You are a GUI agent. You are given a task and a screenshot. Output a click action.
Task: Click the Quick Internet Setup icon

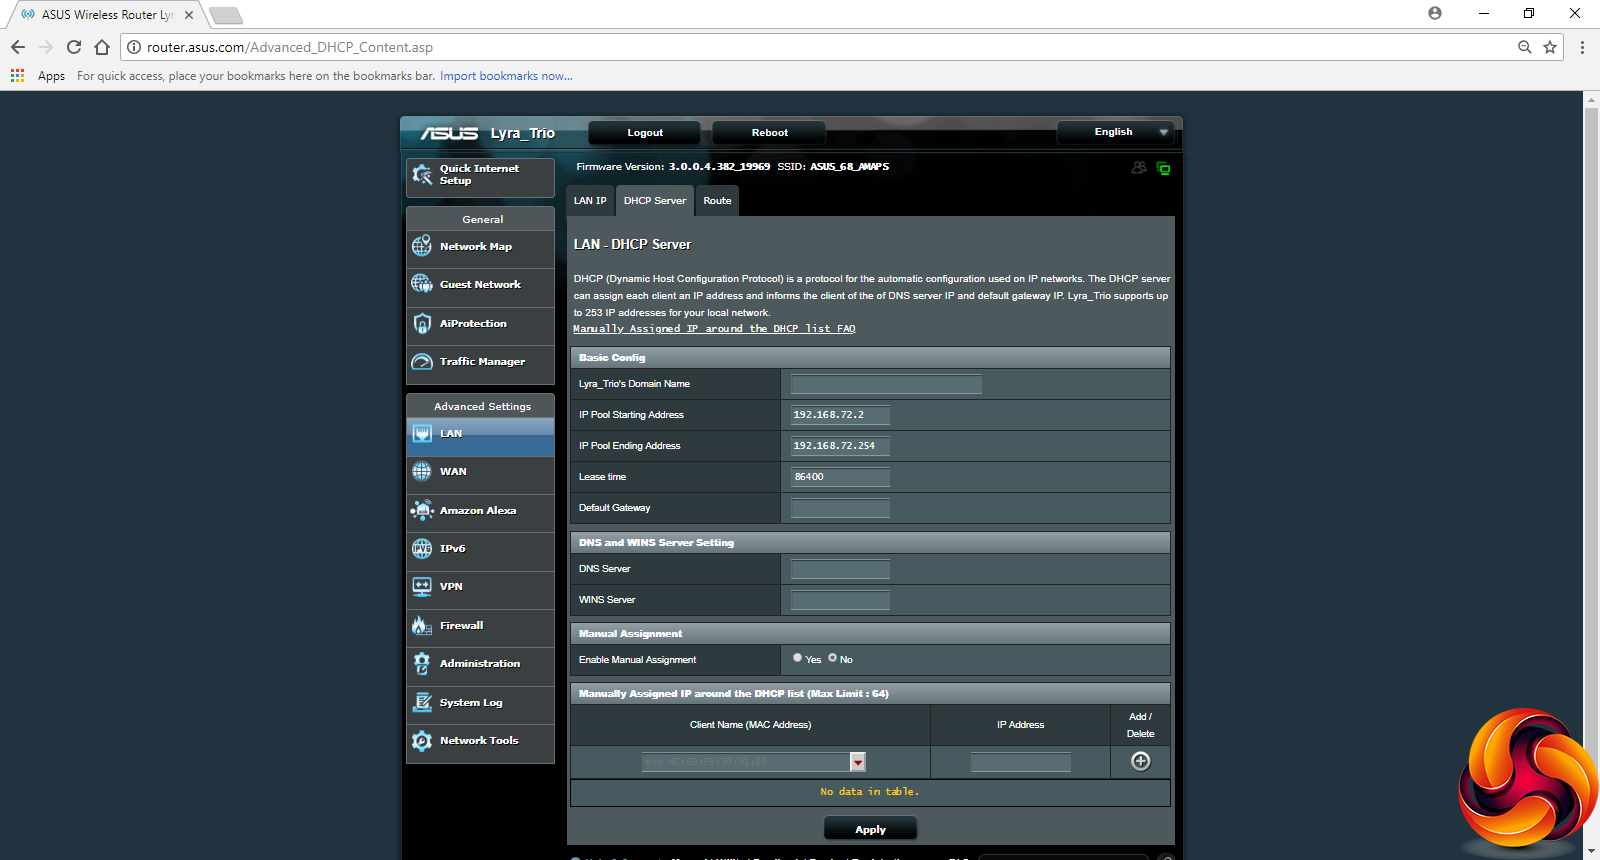pyautogui.click(x=422, y=175)
